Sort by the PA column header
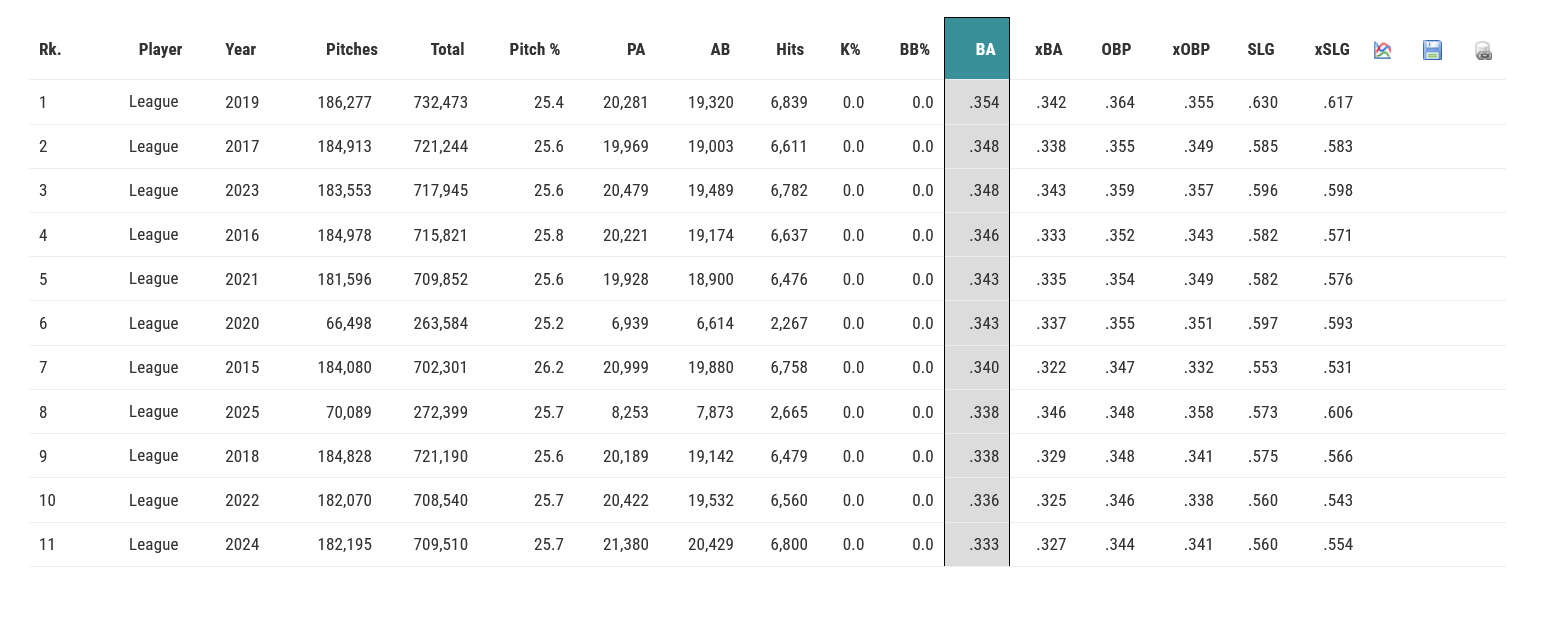This screenshot has height=627, width=1549. click(635, 49)
